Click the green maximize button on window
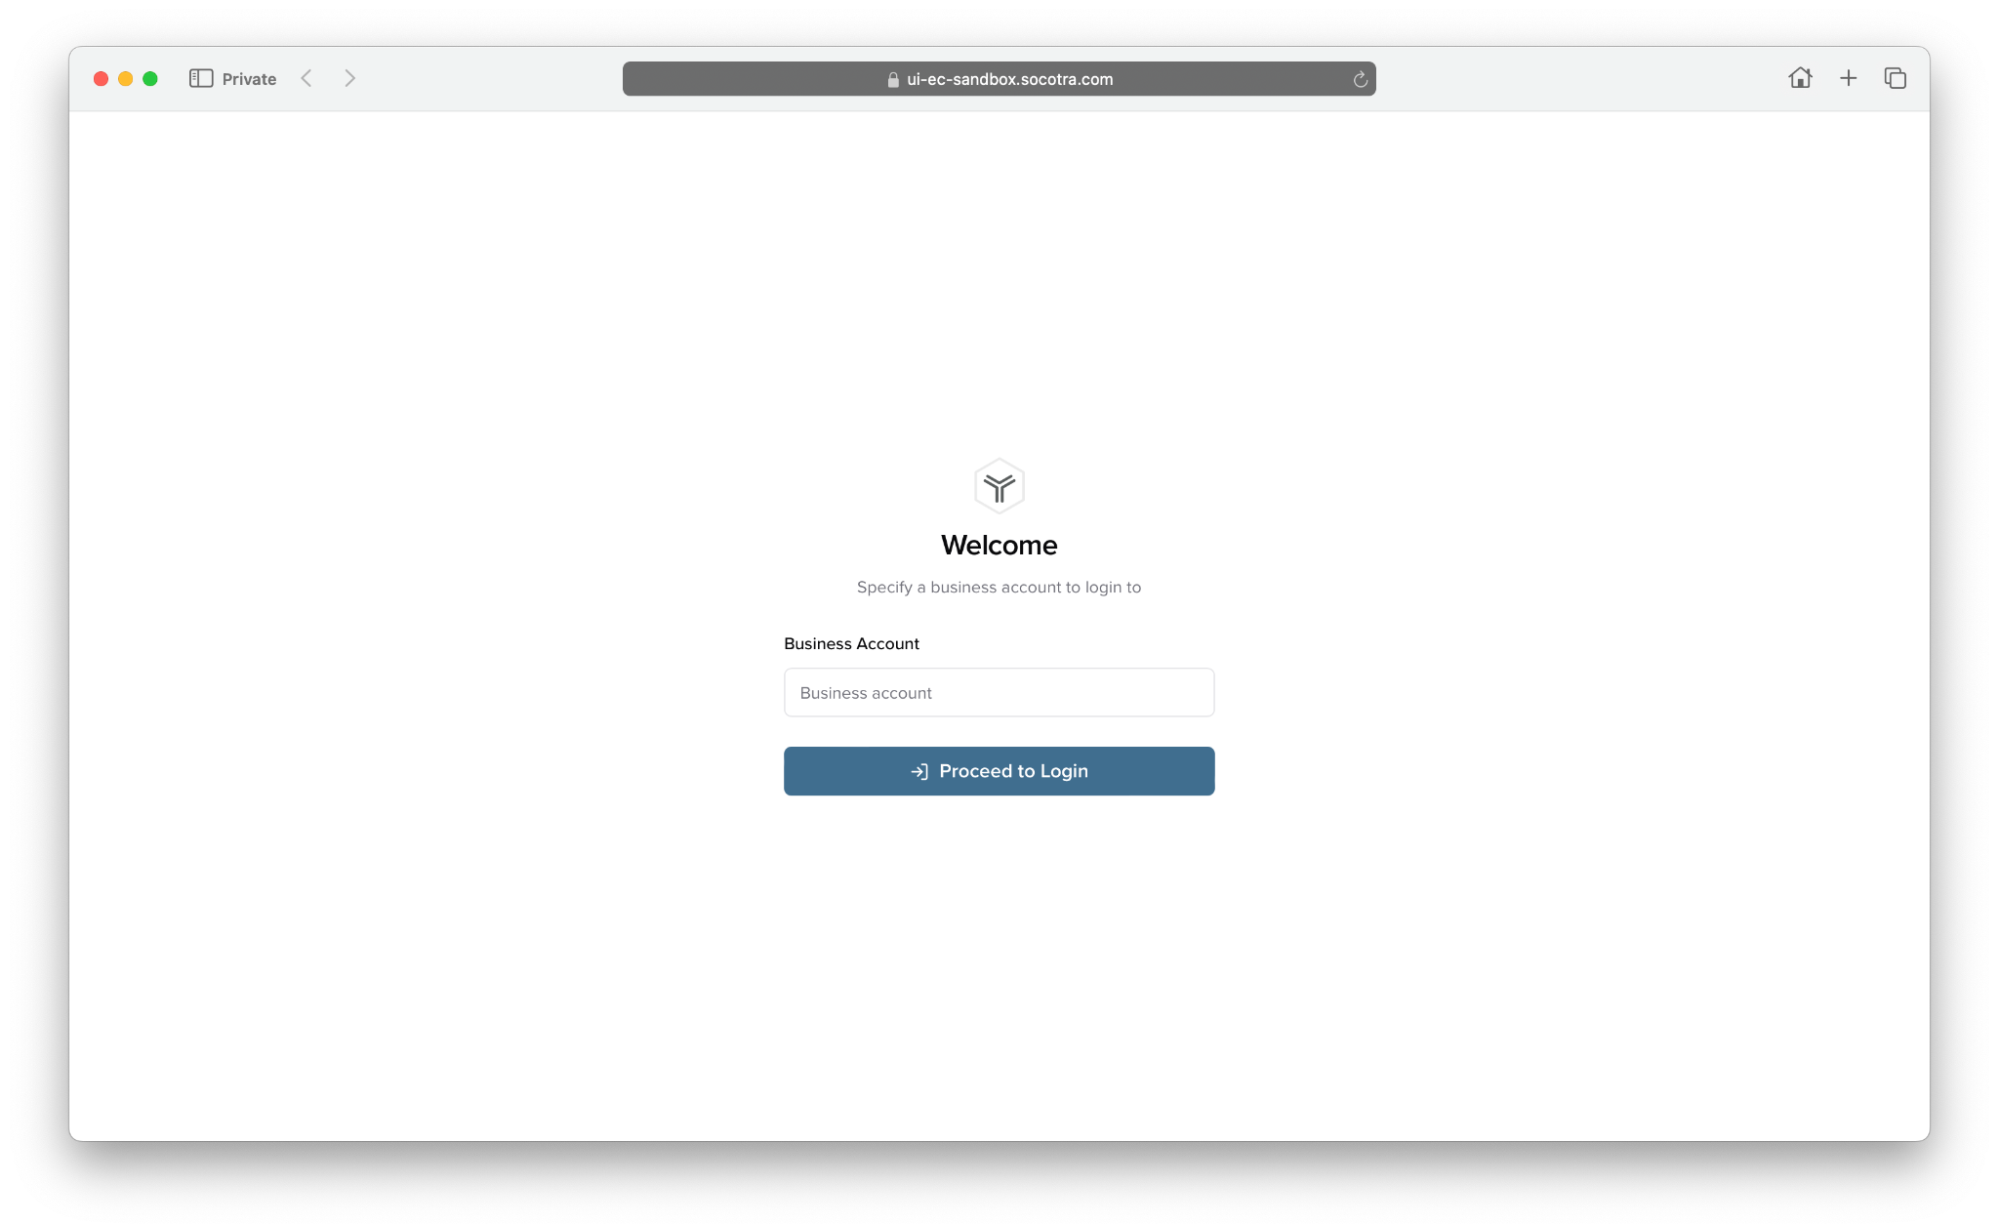The width and height of the screenshot is (1999, 1232). tap(154, 79)
